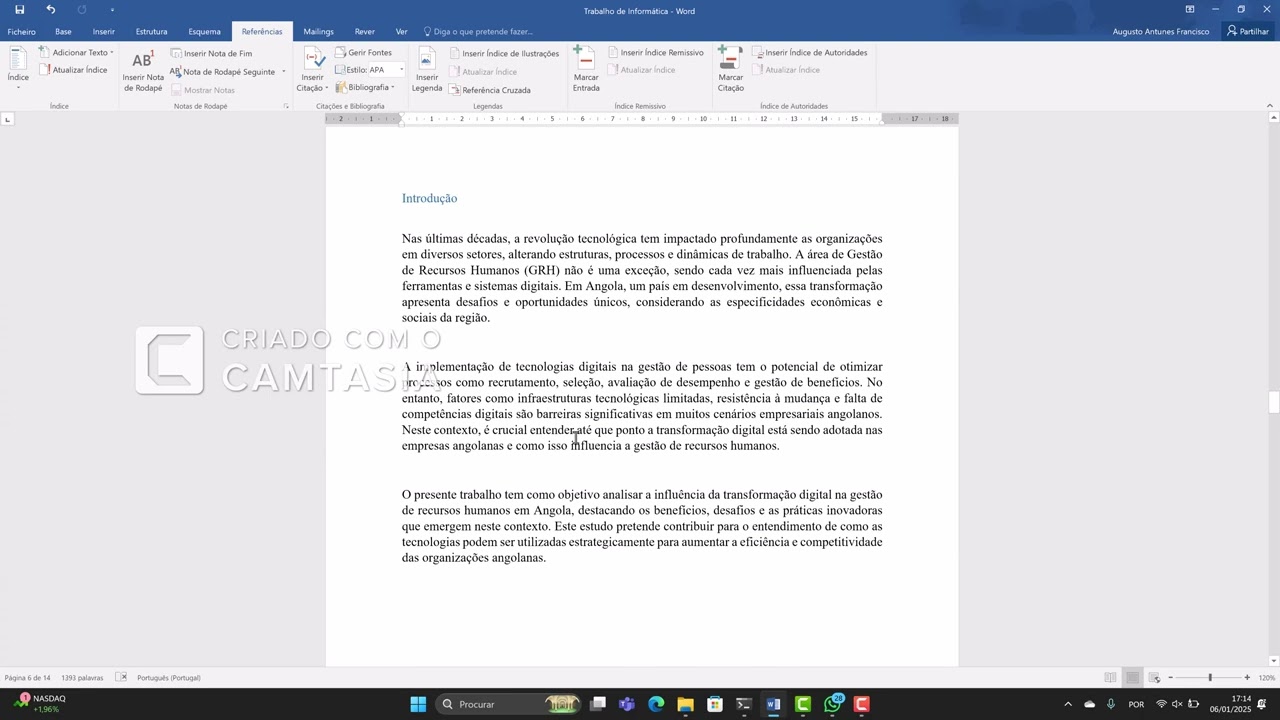Save the document with the floppy disk icon
Screen dimensions: 1280x720
point(19,10)
